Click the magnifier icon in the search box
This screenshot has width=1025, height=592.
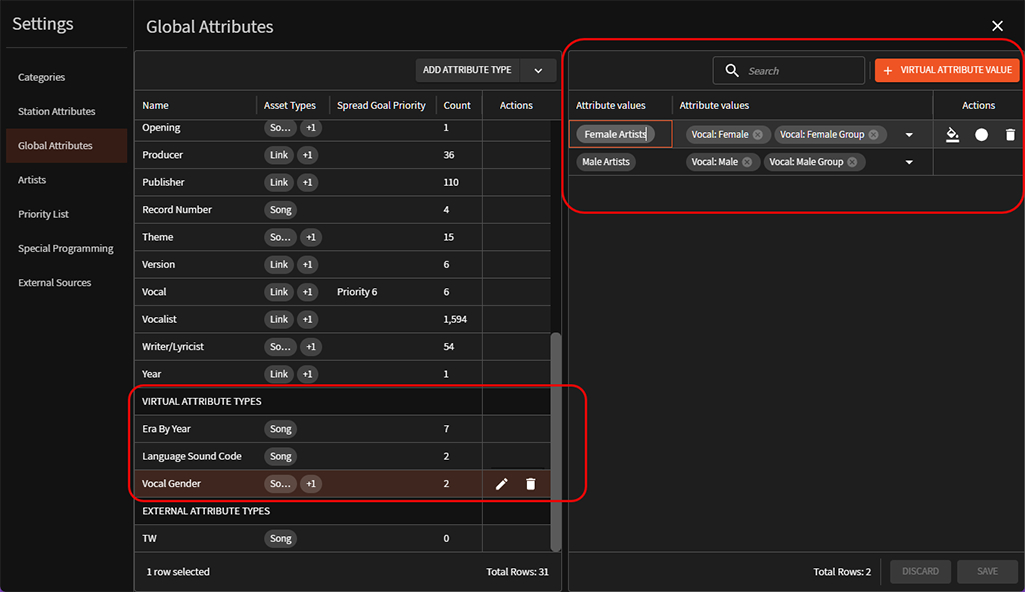click(732, 71)
